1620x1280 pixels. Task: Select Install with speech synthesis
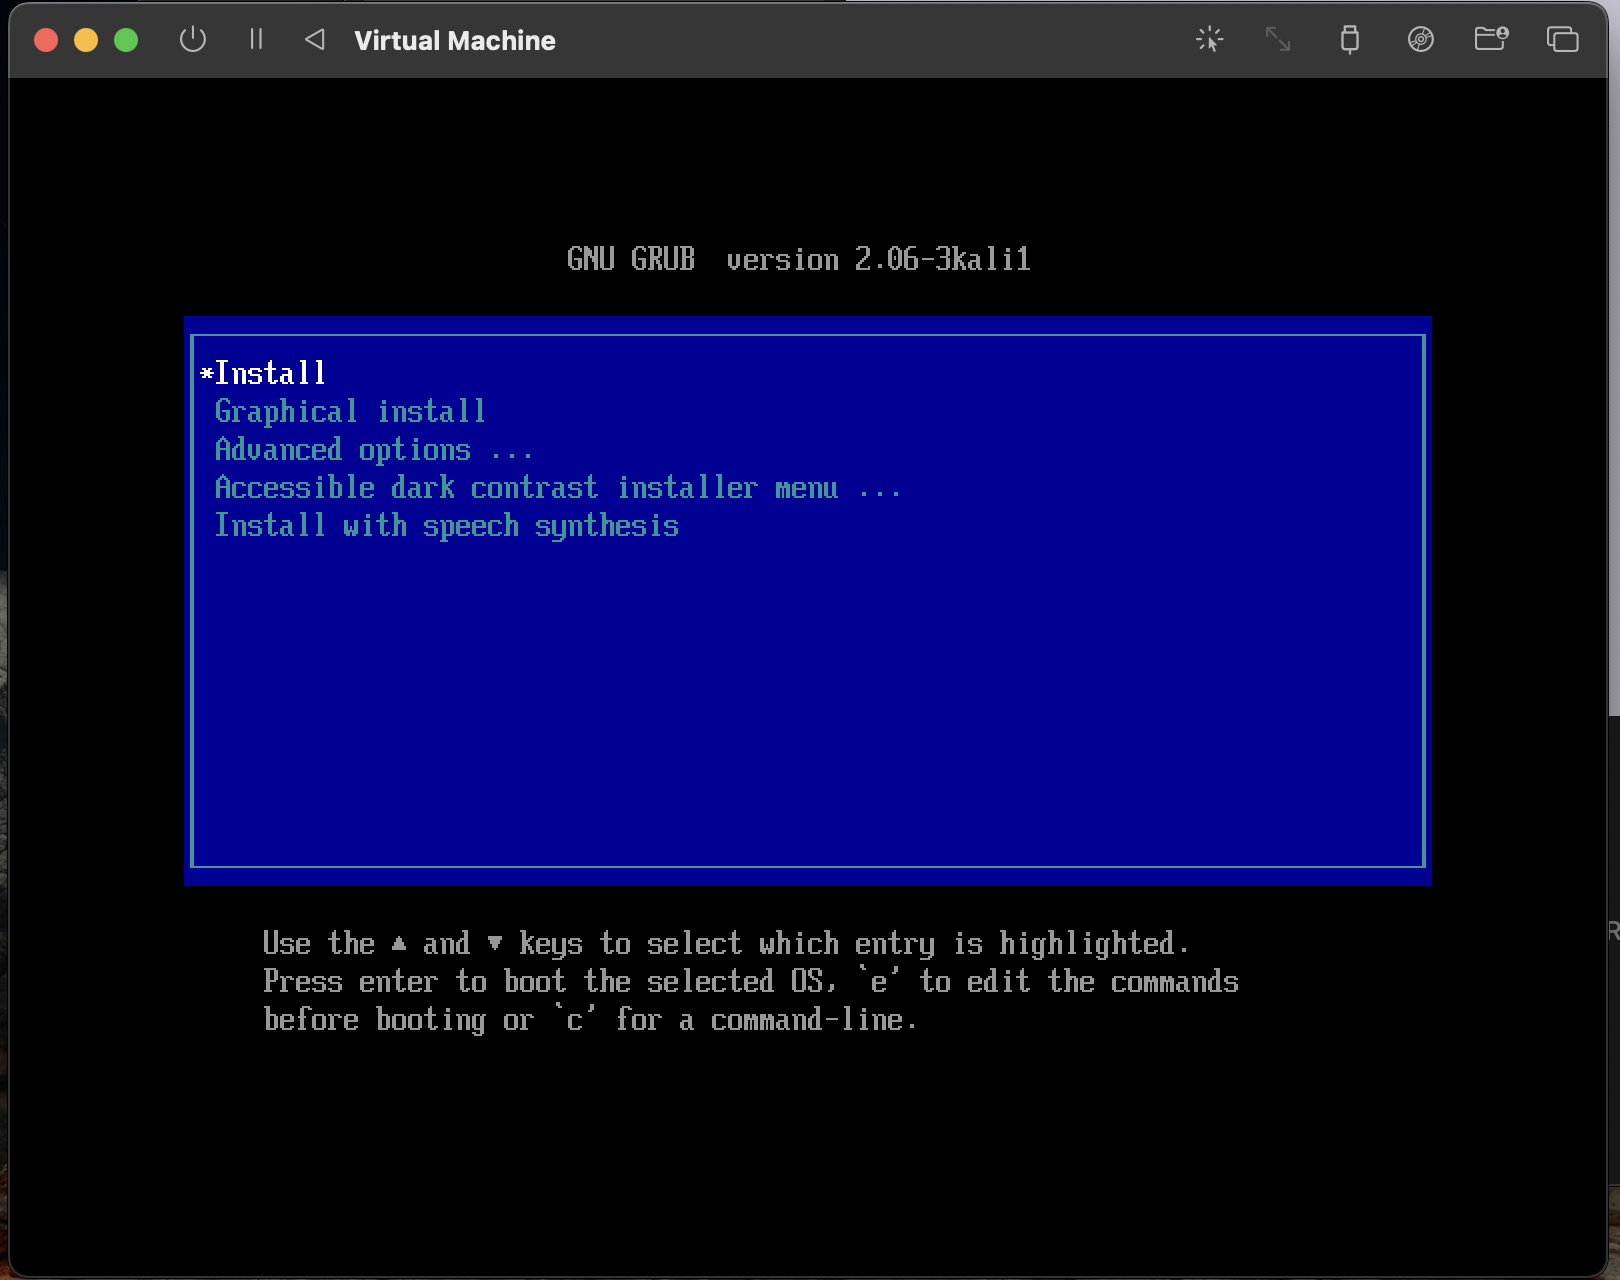coord(446,526)
